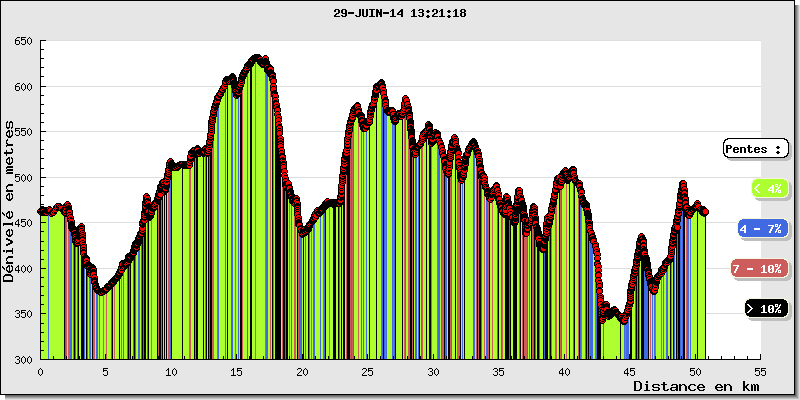800x400 pixels.
Task: Click the 0 km distance tick label
Action: click(x=40, y=371)
